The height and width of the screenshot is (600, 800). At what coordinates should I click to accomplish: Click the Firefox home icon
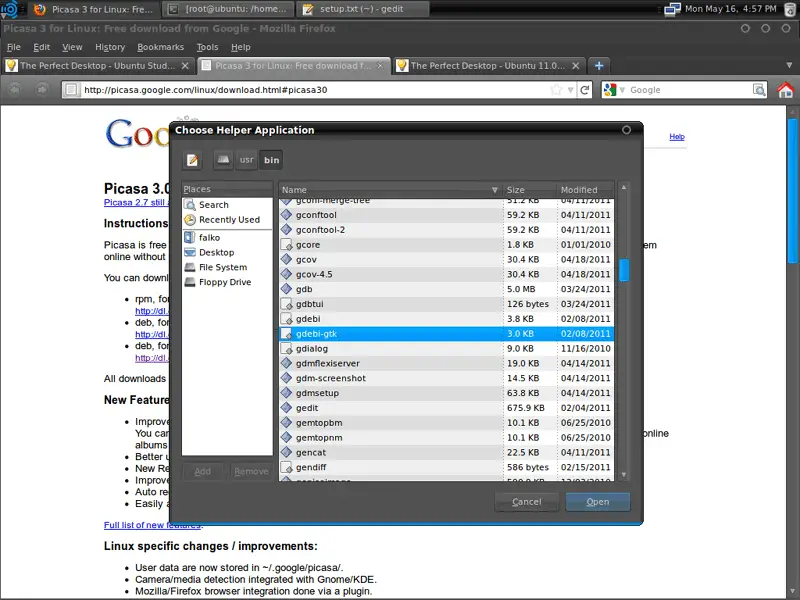click(x=786, y=90)
